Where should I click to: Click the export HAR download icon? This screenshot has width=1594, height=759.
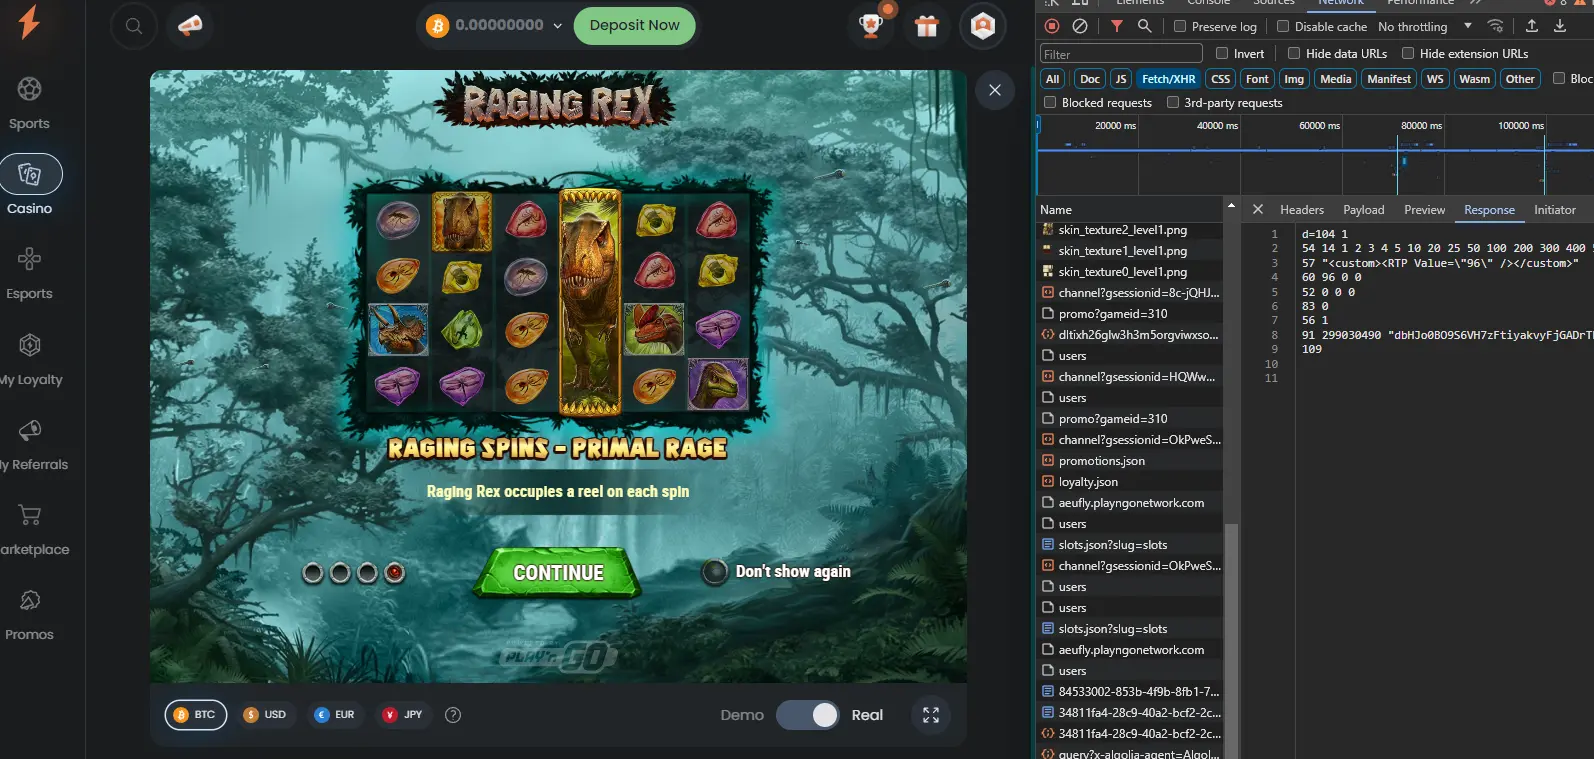1560,26
